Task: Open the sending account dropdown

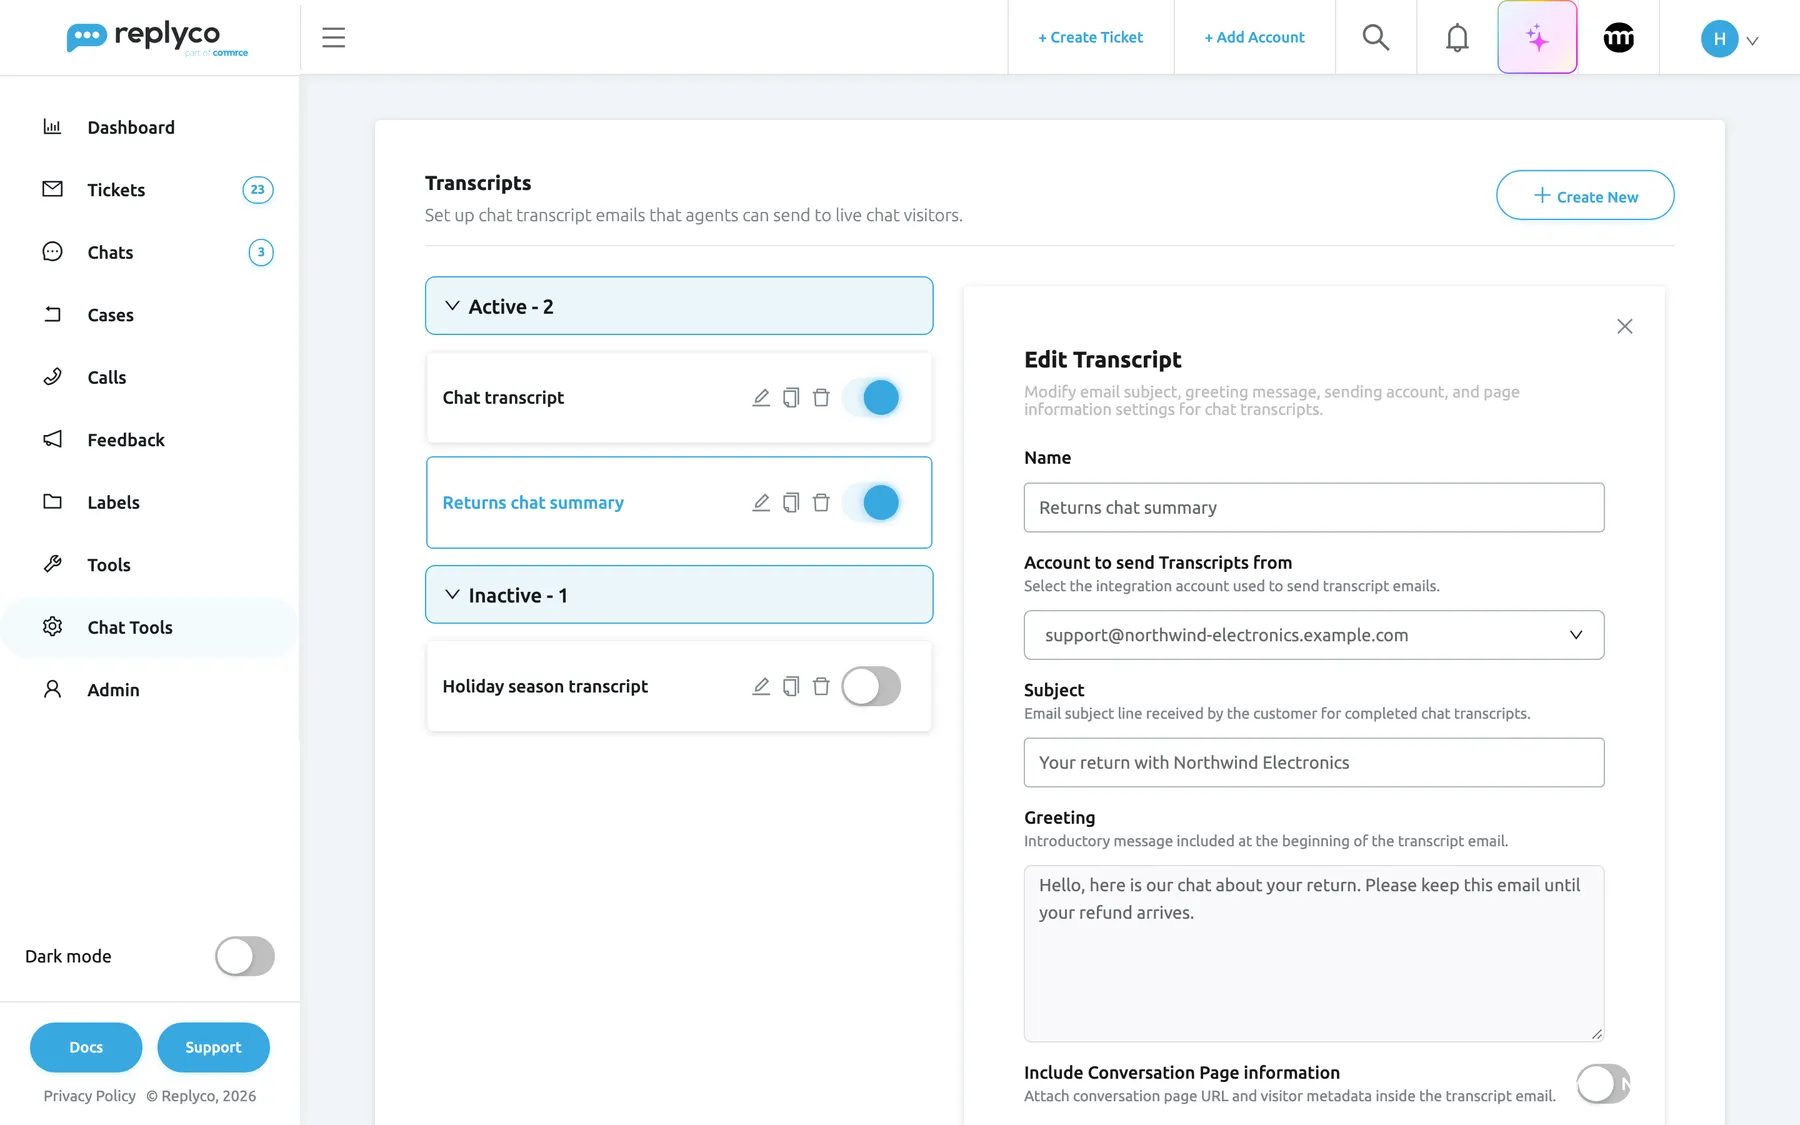Action: click(x=1314, y=635)
